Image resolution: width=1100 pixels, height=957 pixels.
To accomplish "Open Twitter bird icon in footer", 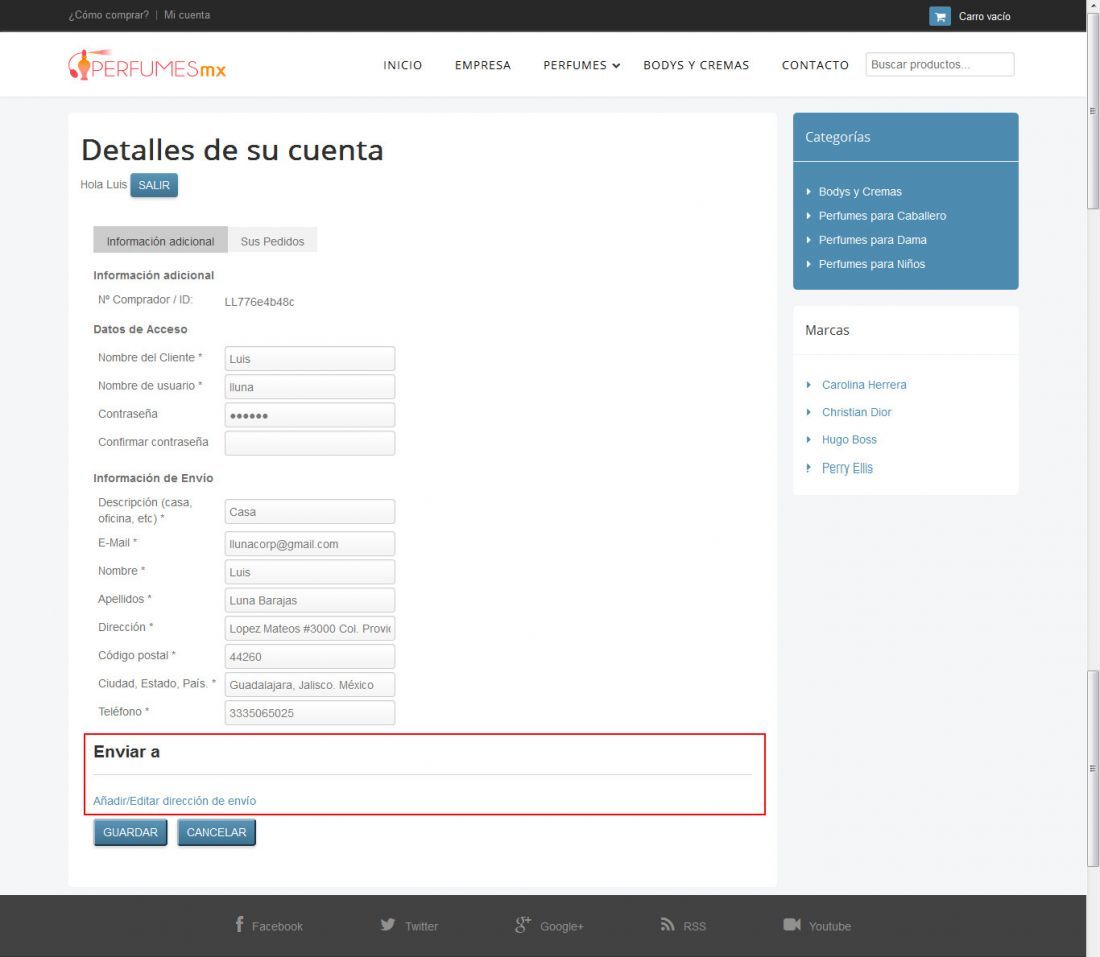I will pyautogui.click(x=387, y=925).
